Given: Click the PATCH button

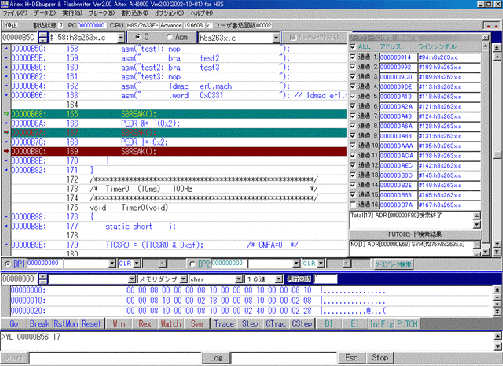Looking at the screenshot, I should pos(407,324).
